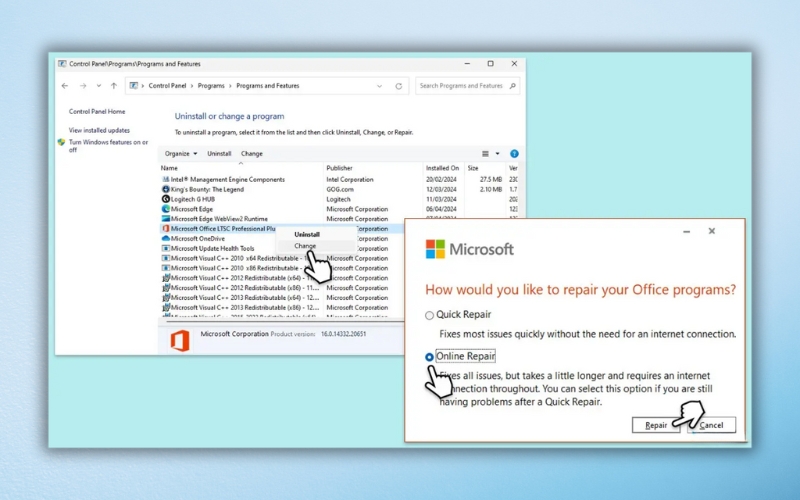The height and width of the screenshot is (500, 800).
Task: Click the Repair button in Office dialog
Action: pos(656,425)
